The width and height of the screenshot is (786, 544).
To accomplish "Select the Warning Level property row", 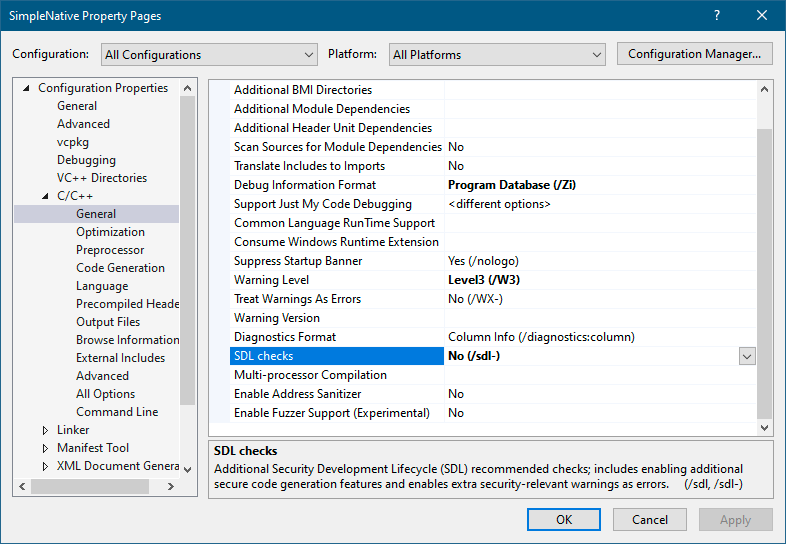I will point(271,280).
